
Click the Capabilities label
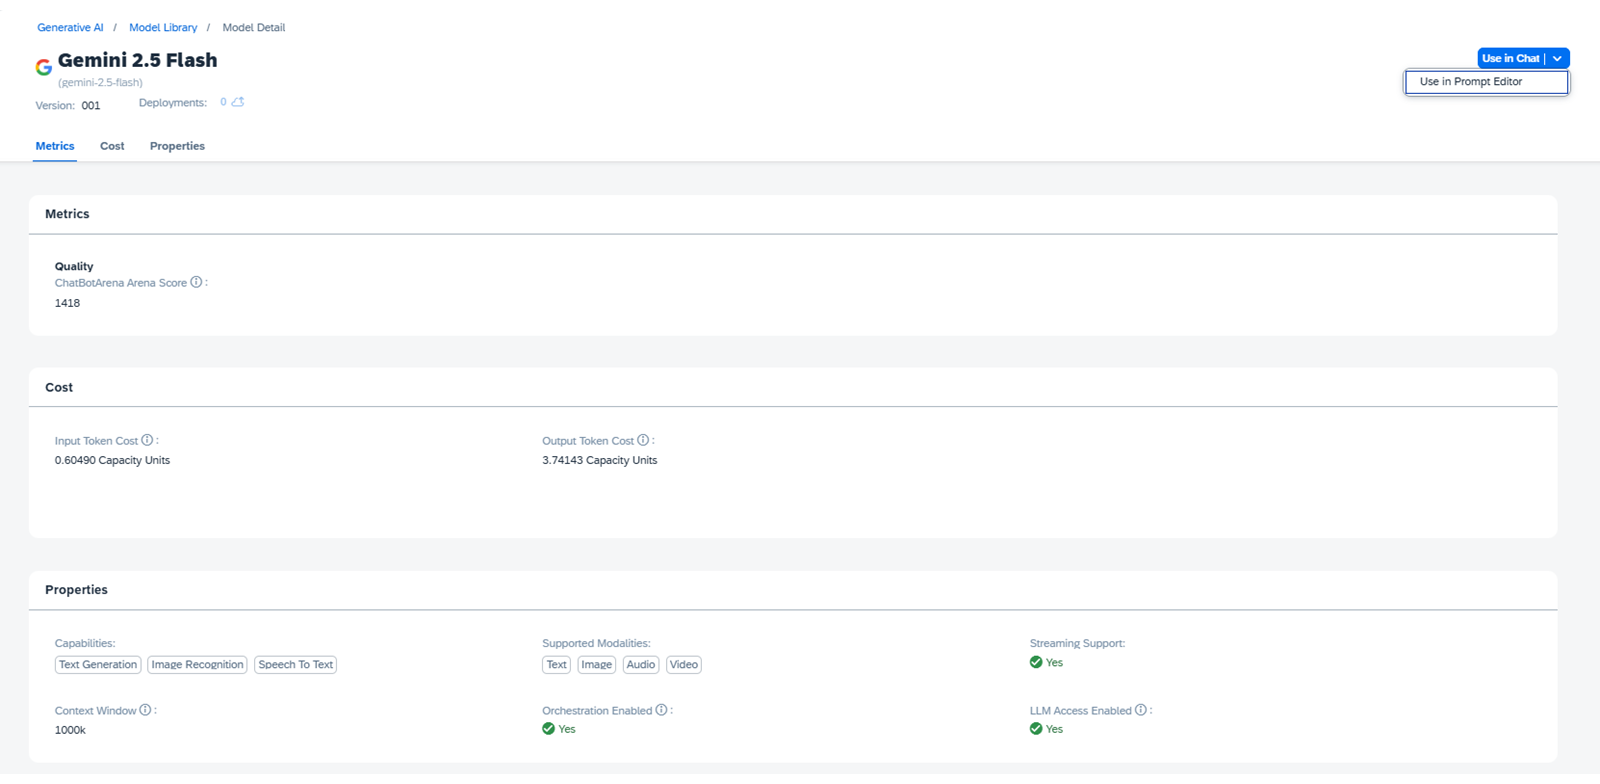tap(85, 643)
